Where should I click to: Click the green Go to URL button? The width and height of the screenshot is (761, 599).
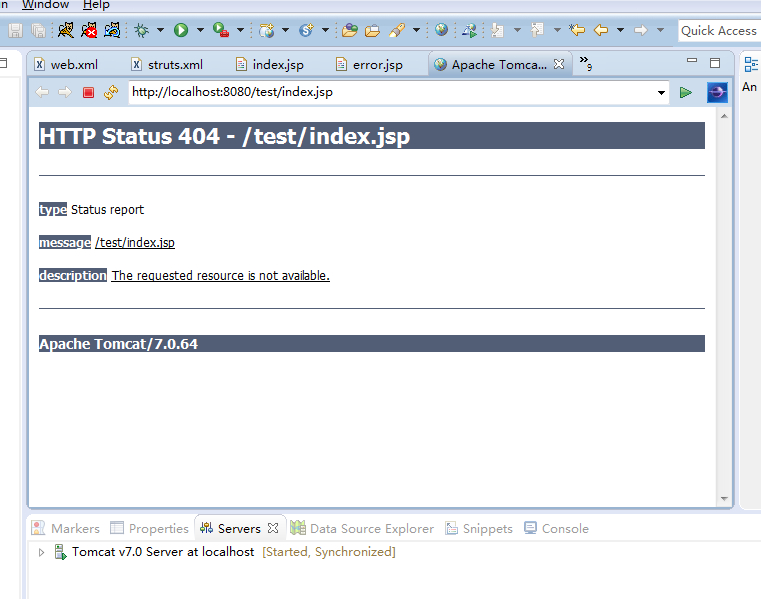686,92
